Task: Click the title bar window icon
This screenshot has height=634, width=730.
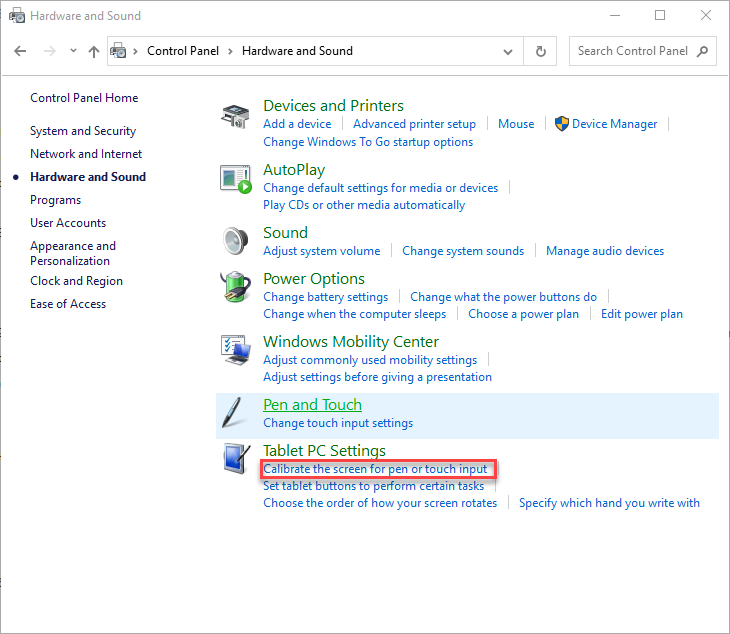Action: pyautogui.click(x=17, y=15)
